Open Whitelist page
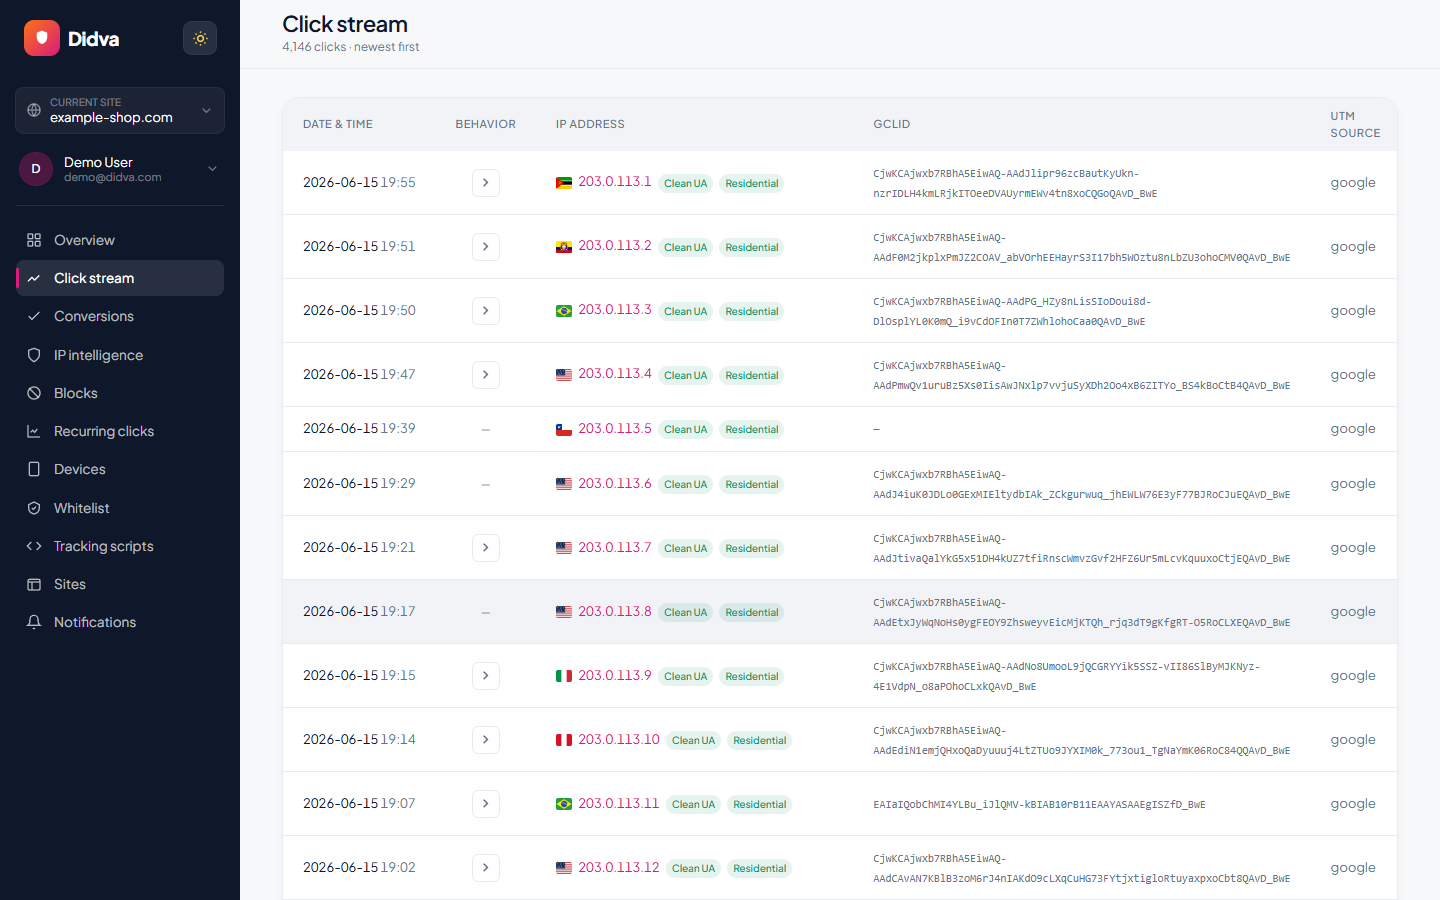This screenshot has height=900, width=1440. pyautogui.click(x=120, y=508)
